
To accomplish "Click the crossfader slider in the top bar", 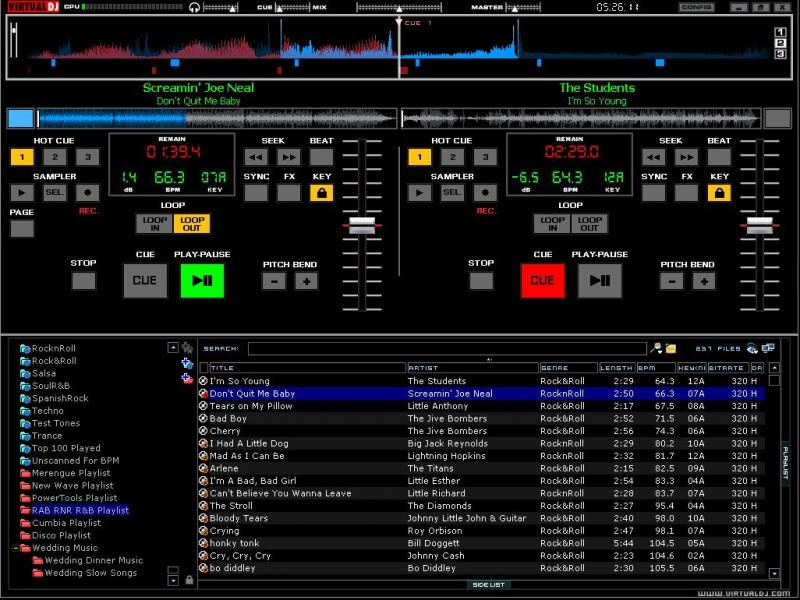I will tap(399, 7).
